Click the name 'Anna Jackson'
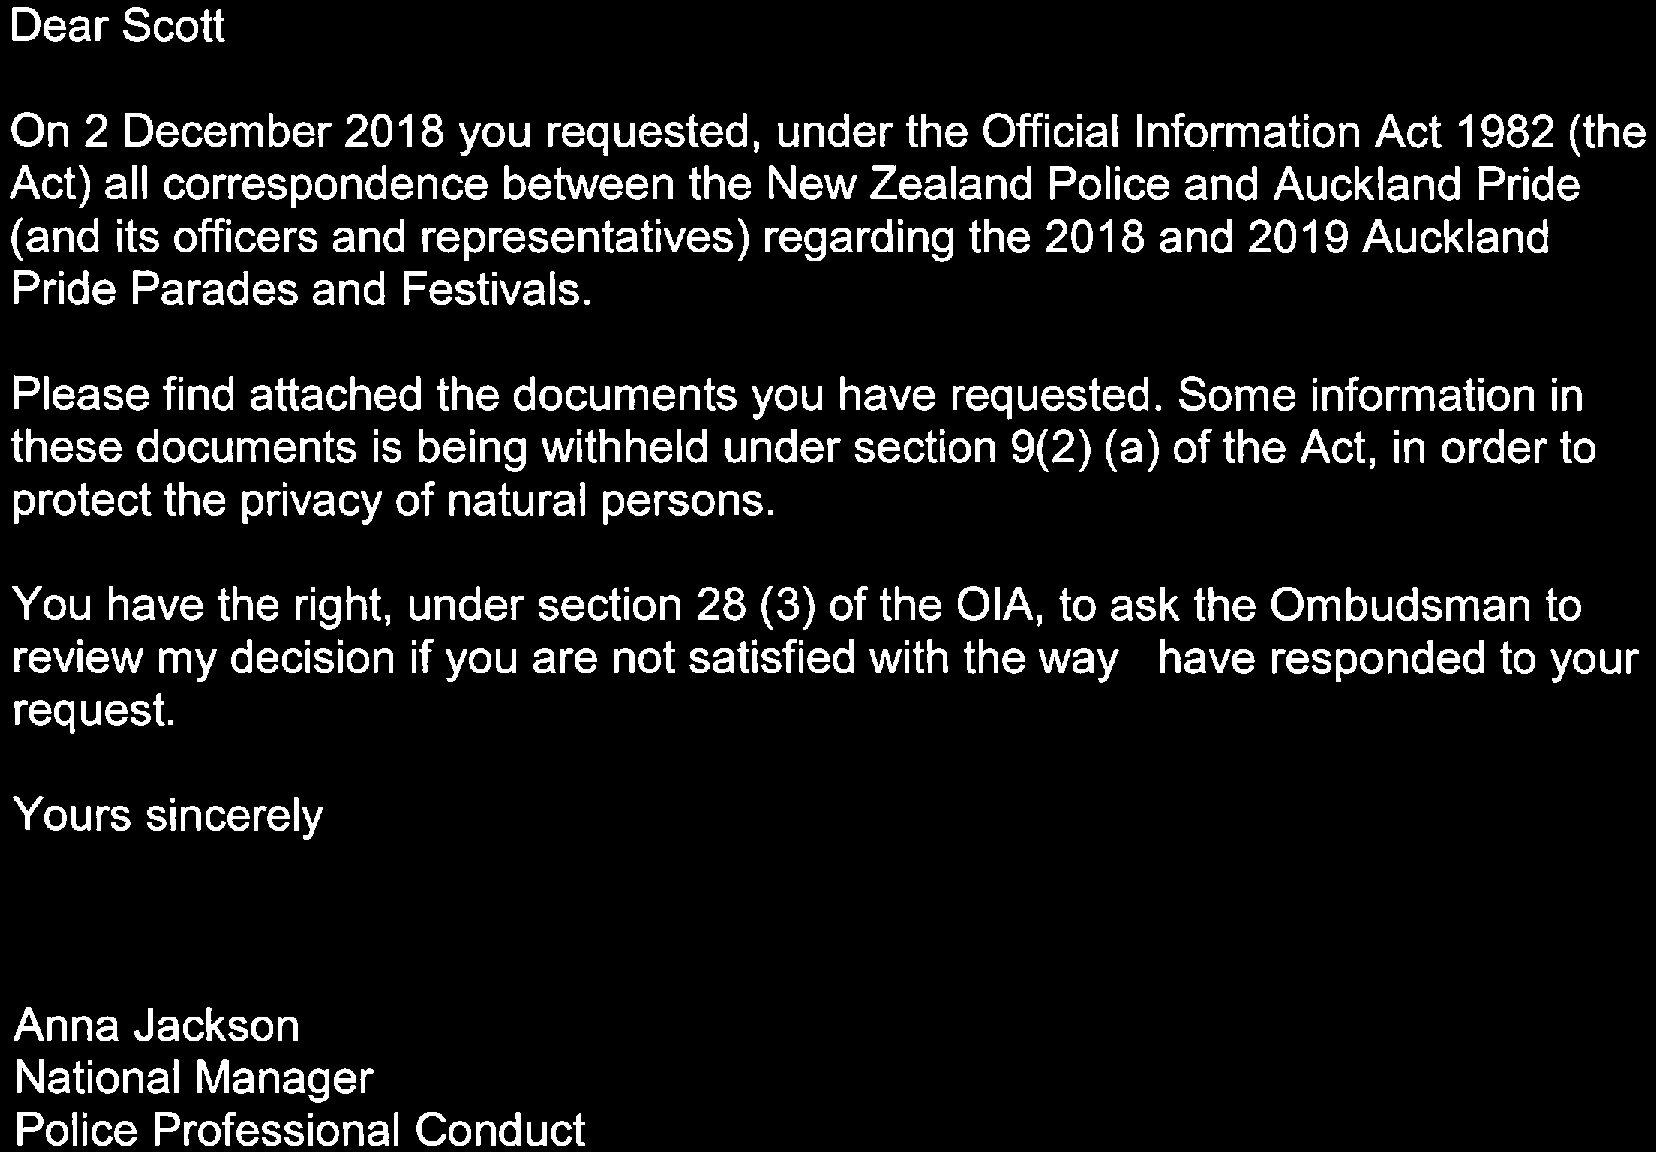 [157, 1026]
